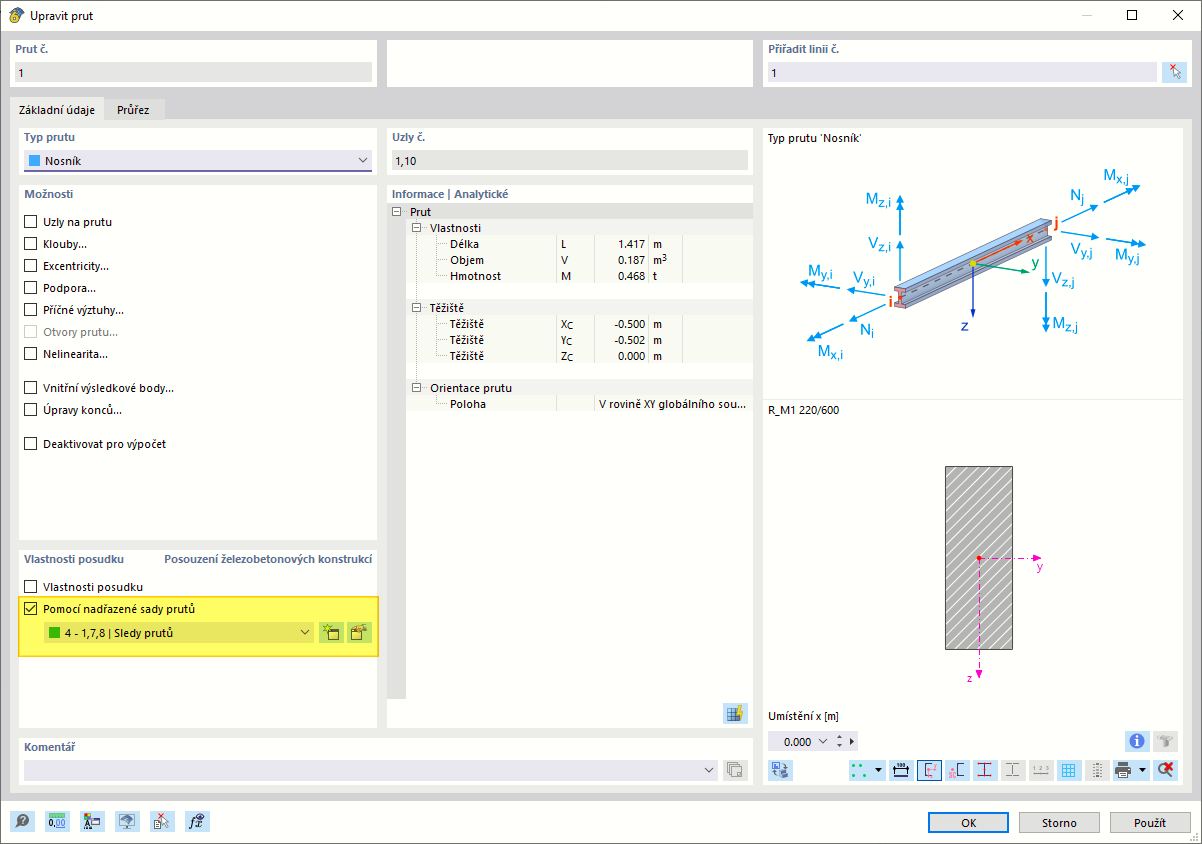Viewport: 1202px width, 844px height.
Task: Click the help icon in bottom-left toolbar
Action: tap(22, 822)
